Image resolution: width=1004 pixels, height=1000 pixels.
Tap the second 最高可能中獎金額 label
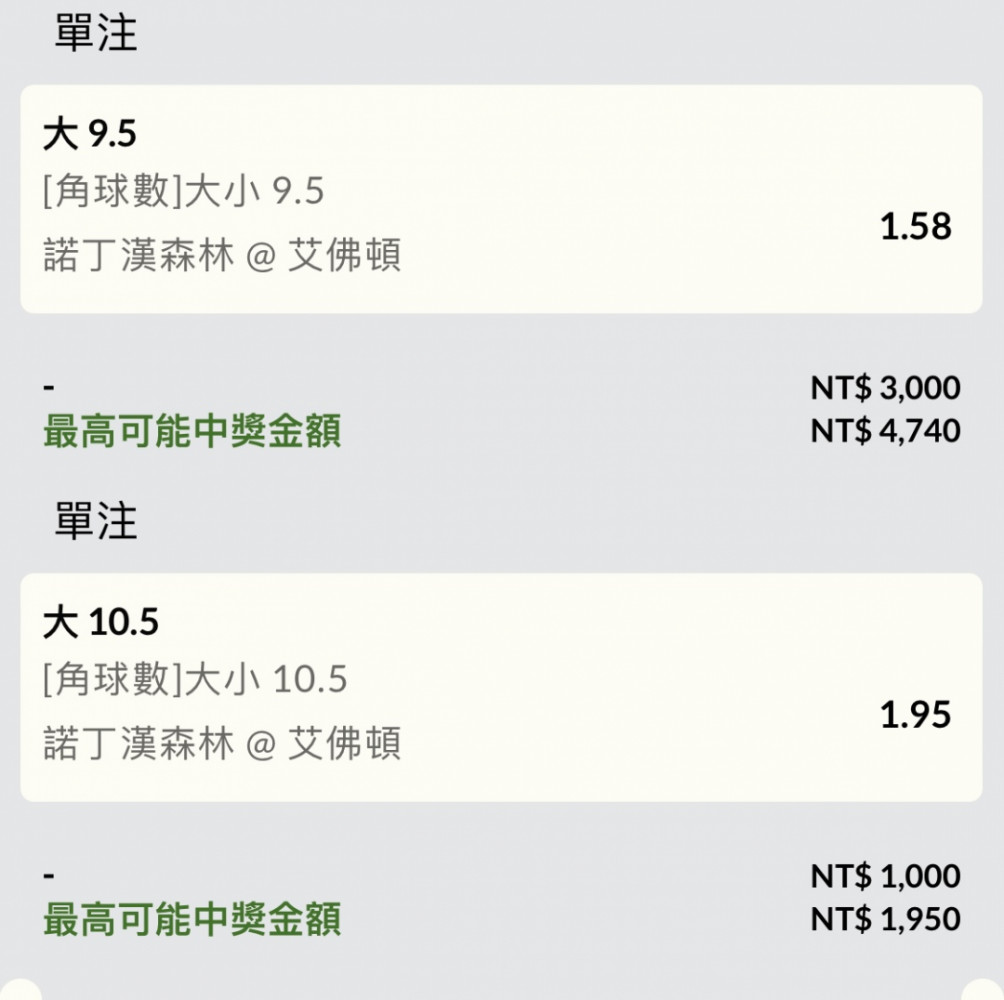click(x=192, y=918)
